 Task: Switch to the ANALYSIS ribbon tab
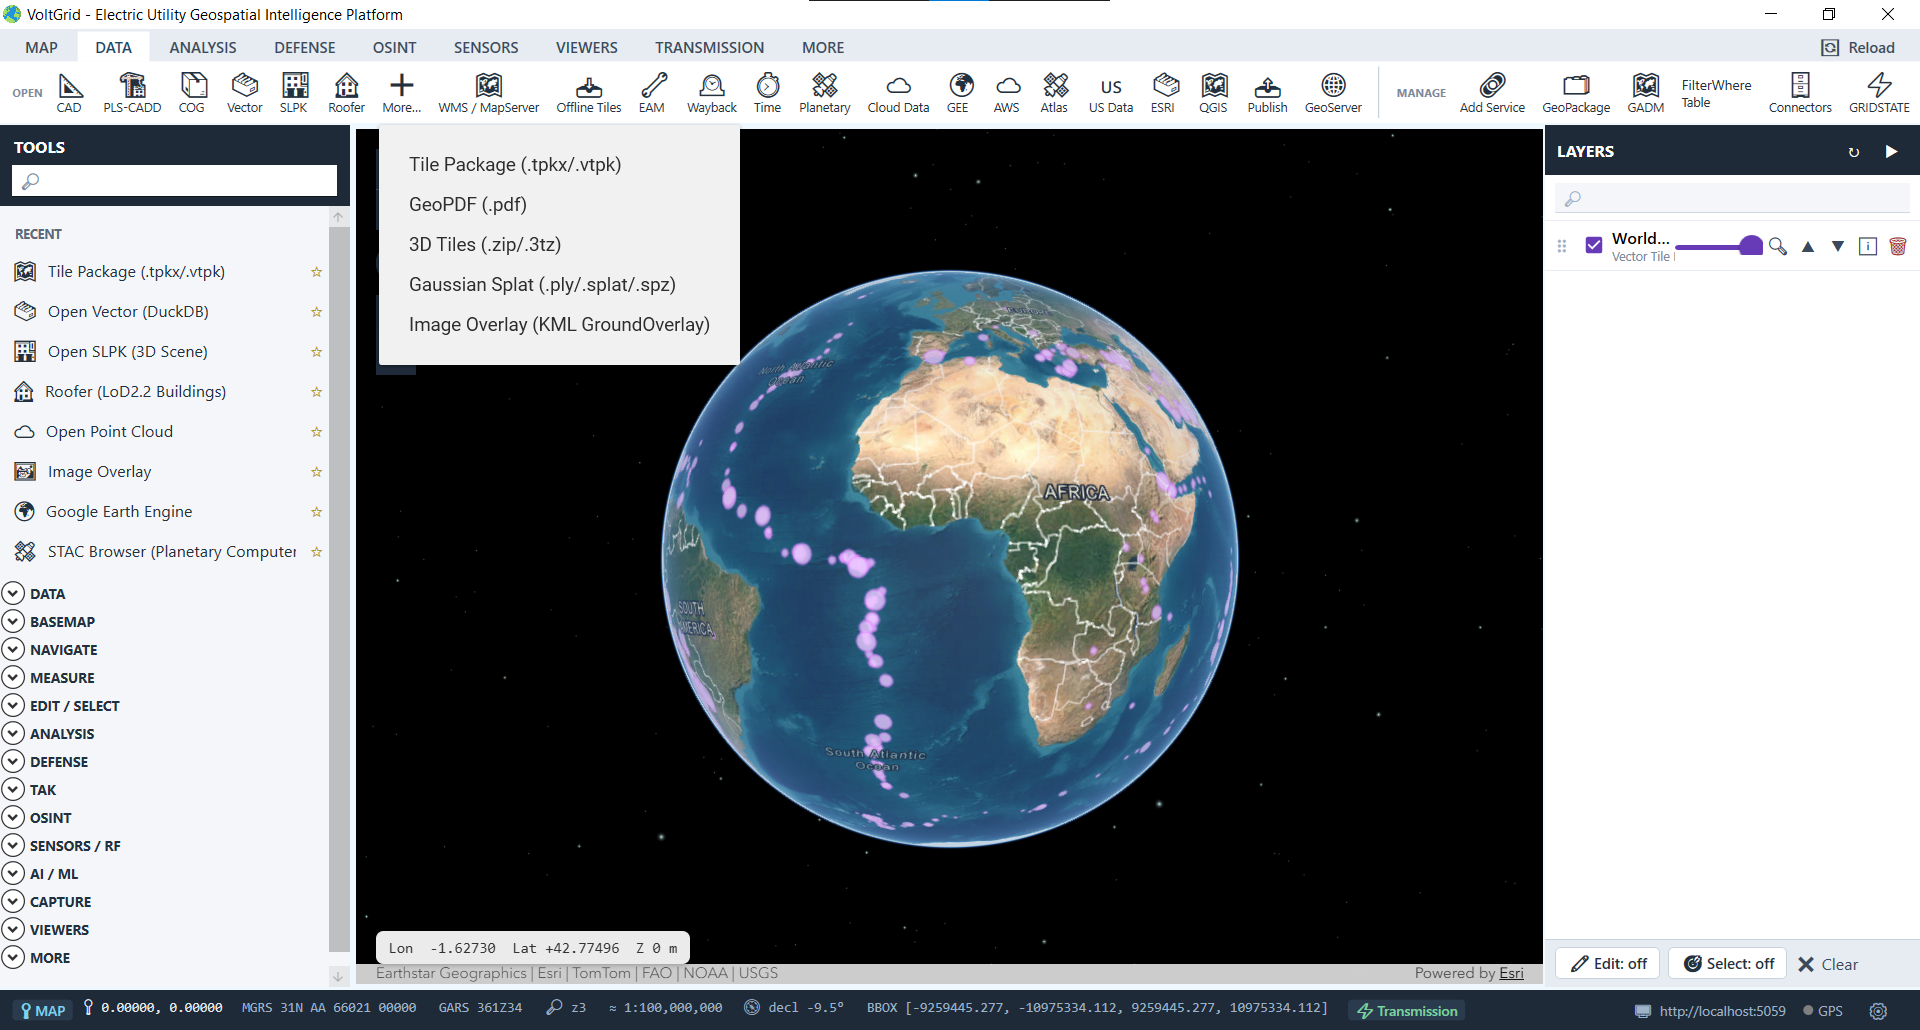[x=203, y=47]
